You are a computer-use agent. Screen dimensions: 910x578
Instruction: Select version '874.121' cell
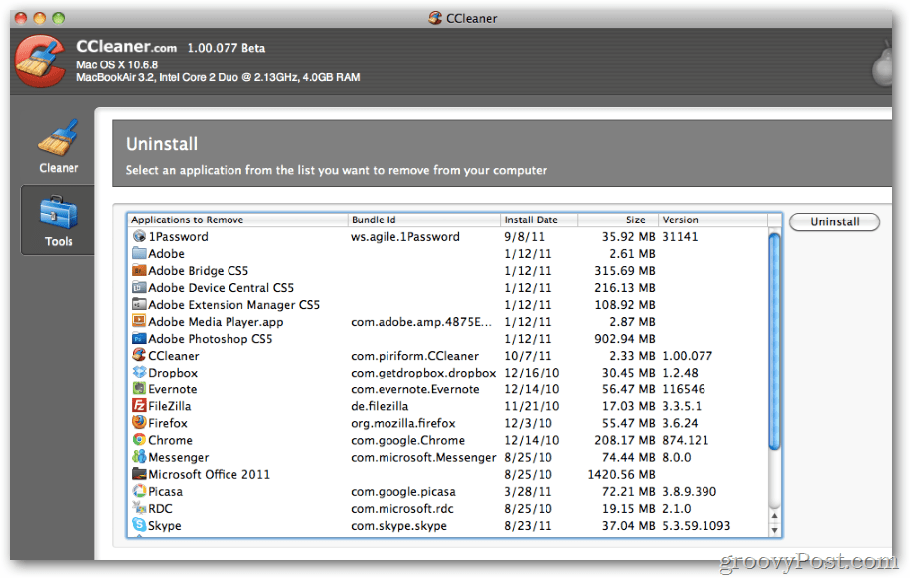point(685,440)
